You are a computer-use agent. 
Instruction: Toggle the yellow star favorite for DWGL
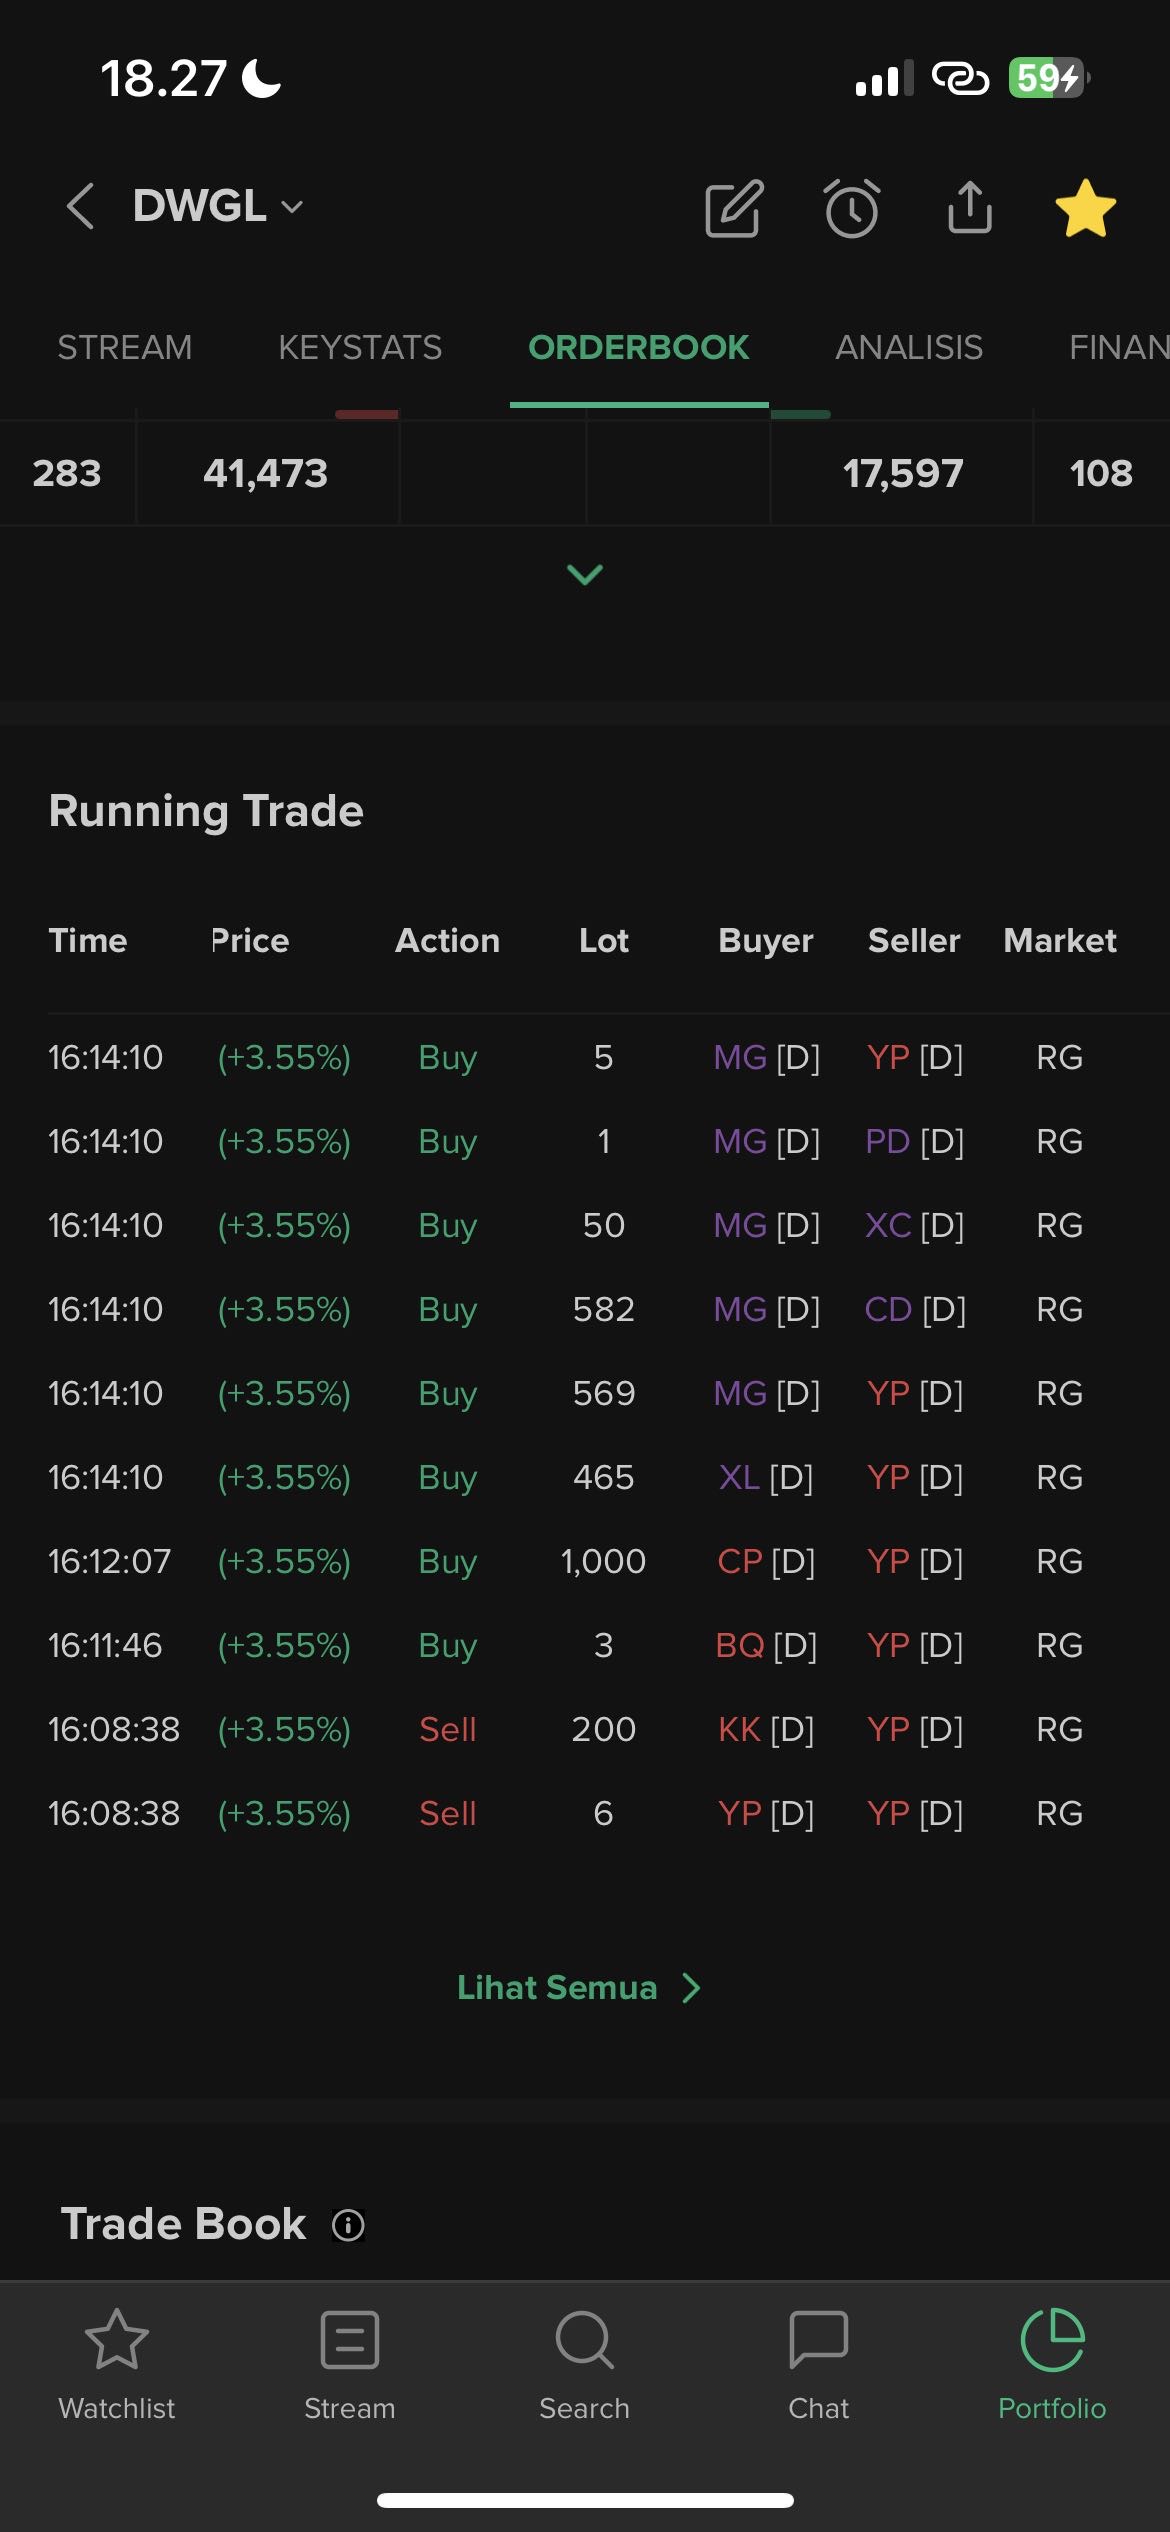pyautogui.click(x=1085, y=208)
